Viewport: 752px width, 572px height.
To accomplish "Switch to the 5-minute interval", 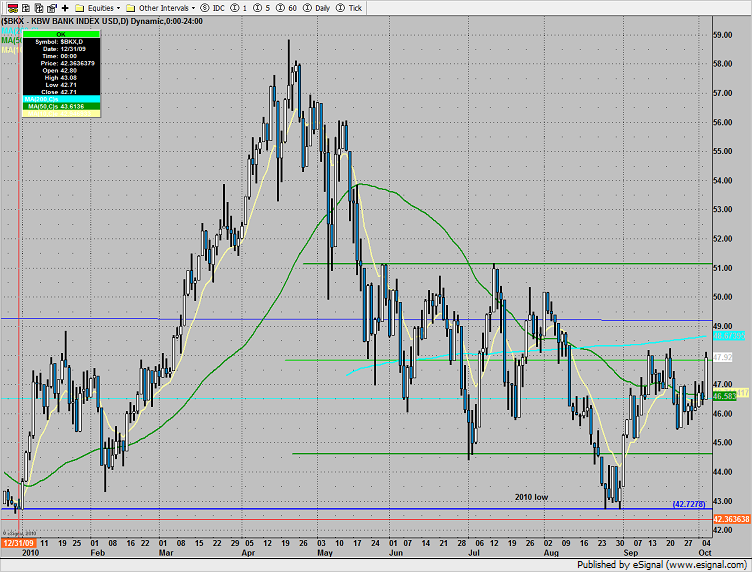I will point(265,6).
